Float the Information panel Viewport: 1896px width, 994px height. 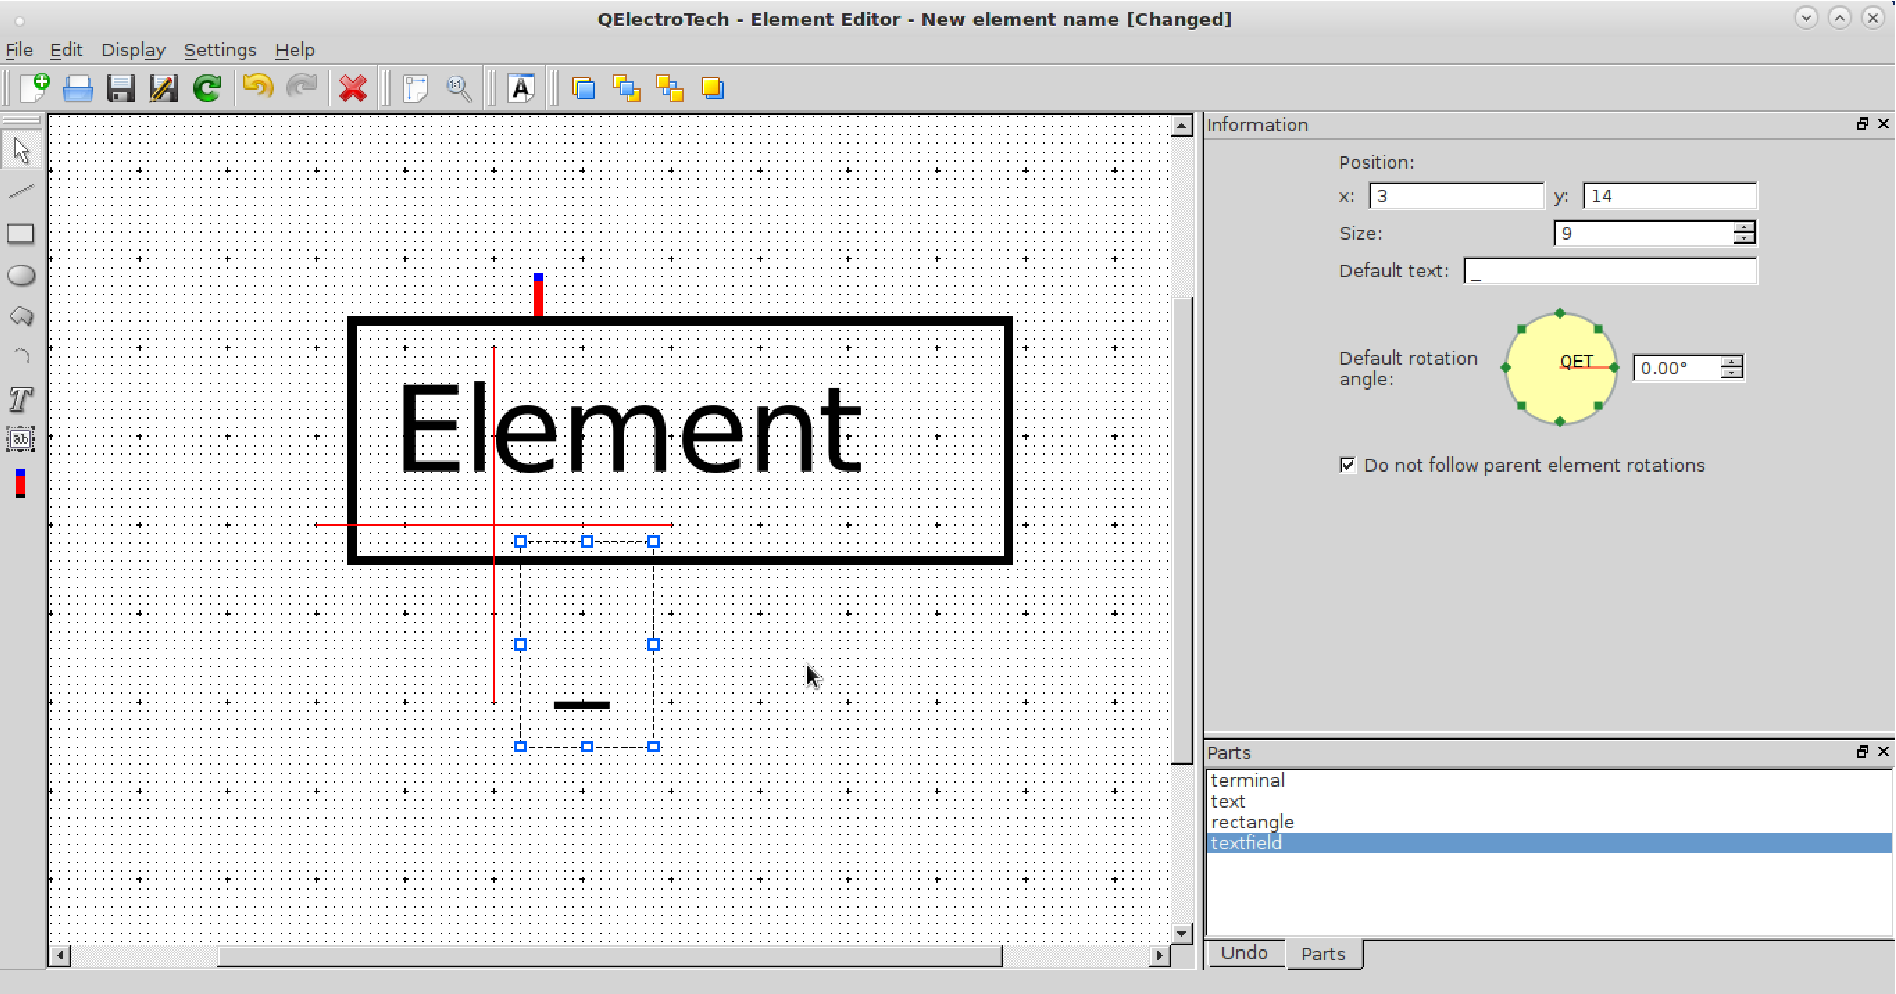click(x=1862, y=124)
